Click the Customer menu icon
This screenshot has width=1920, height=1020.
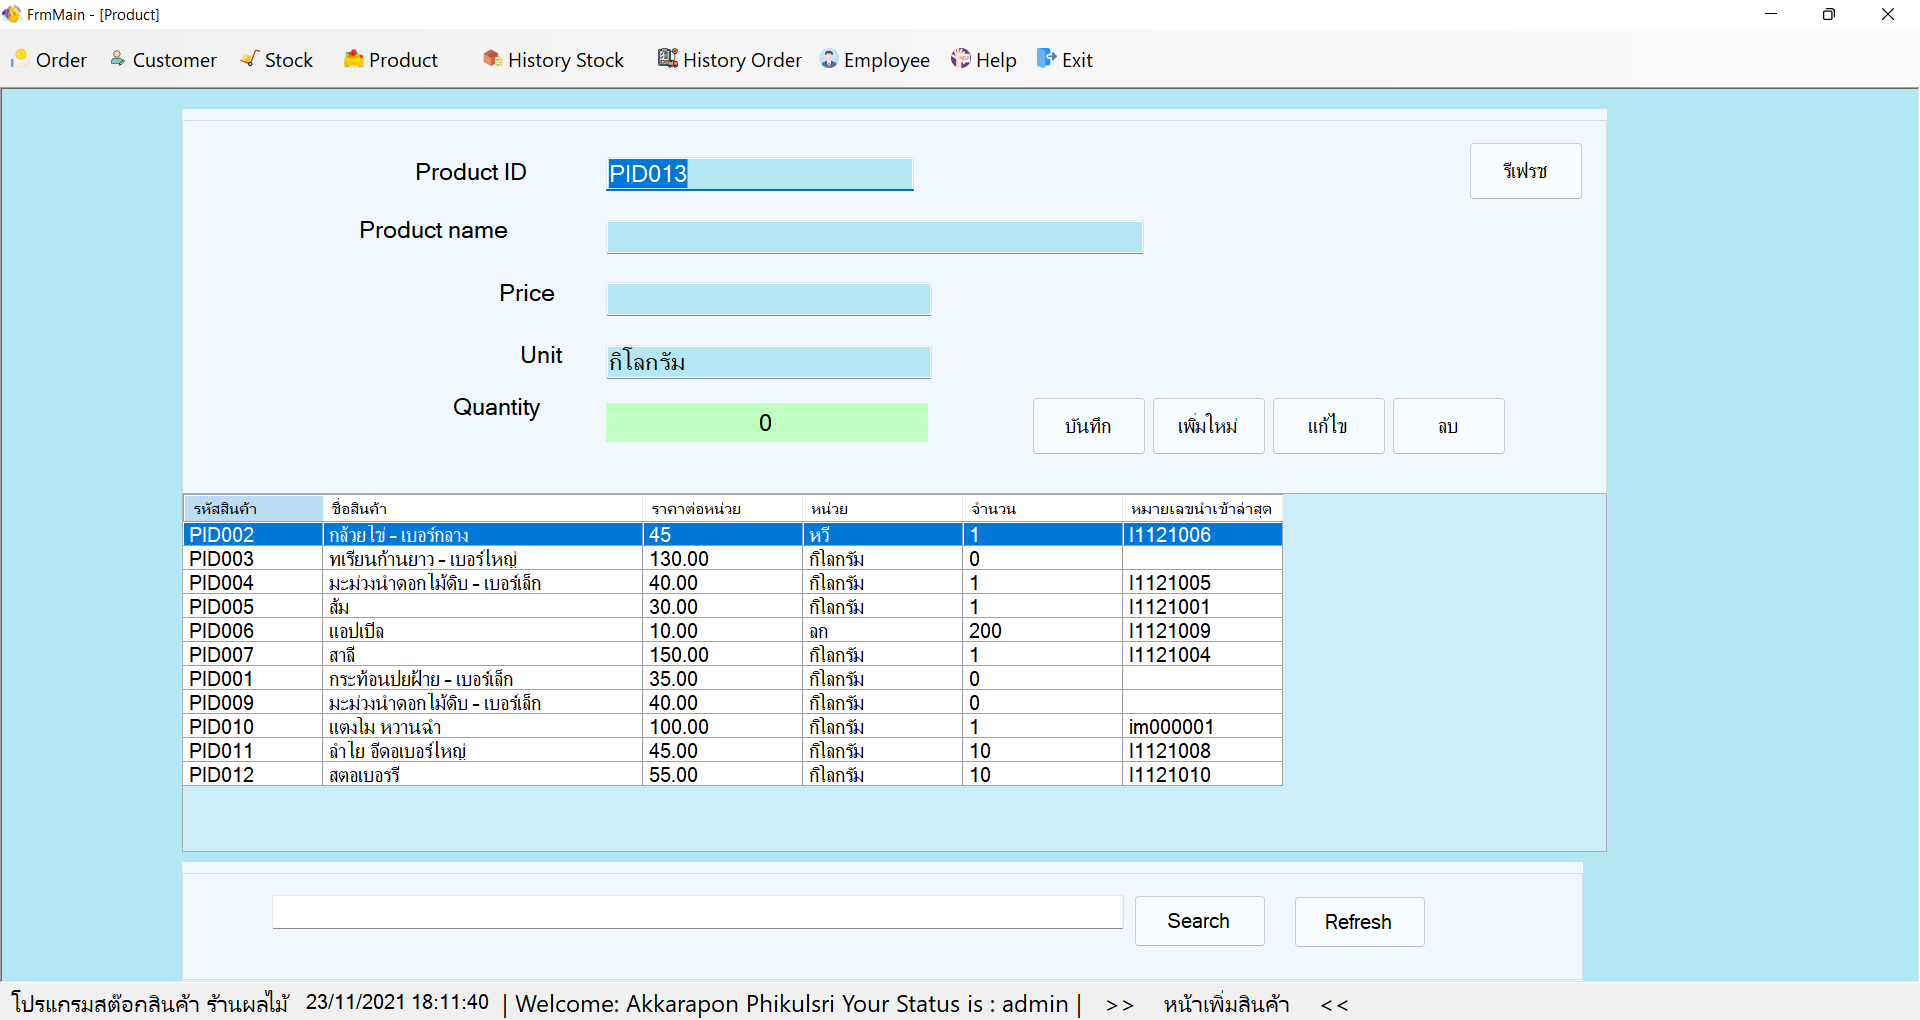118,59
